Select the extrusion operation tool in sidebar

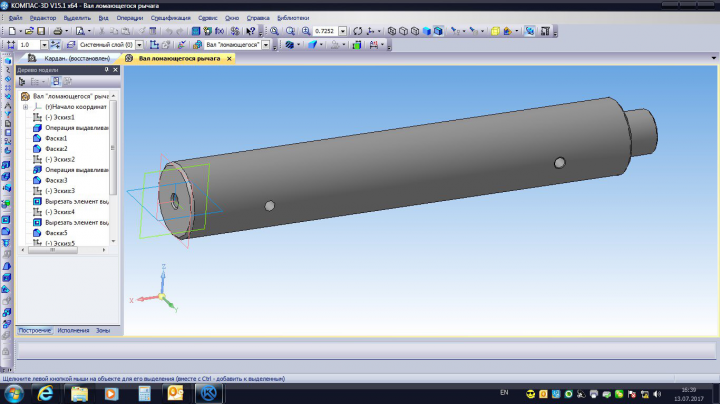click(6, 164)
